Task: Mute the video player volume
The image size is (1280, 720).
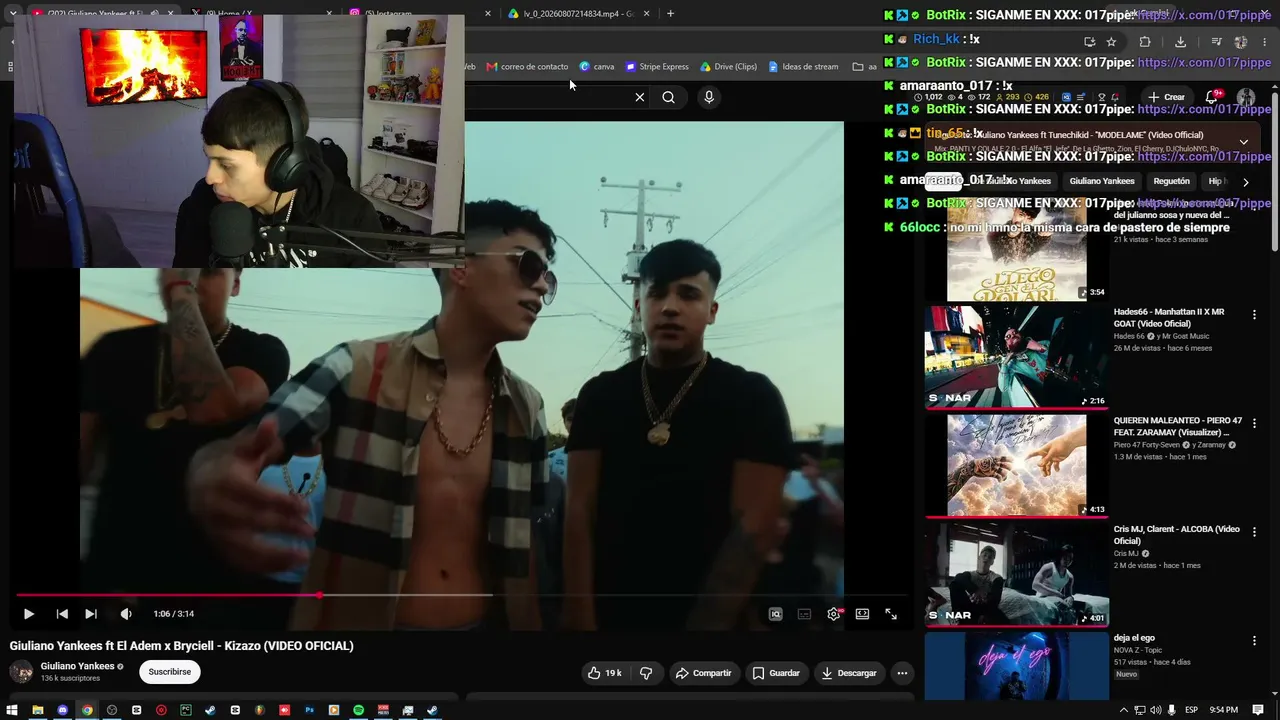Action: tap(126, 614)
